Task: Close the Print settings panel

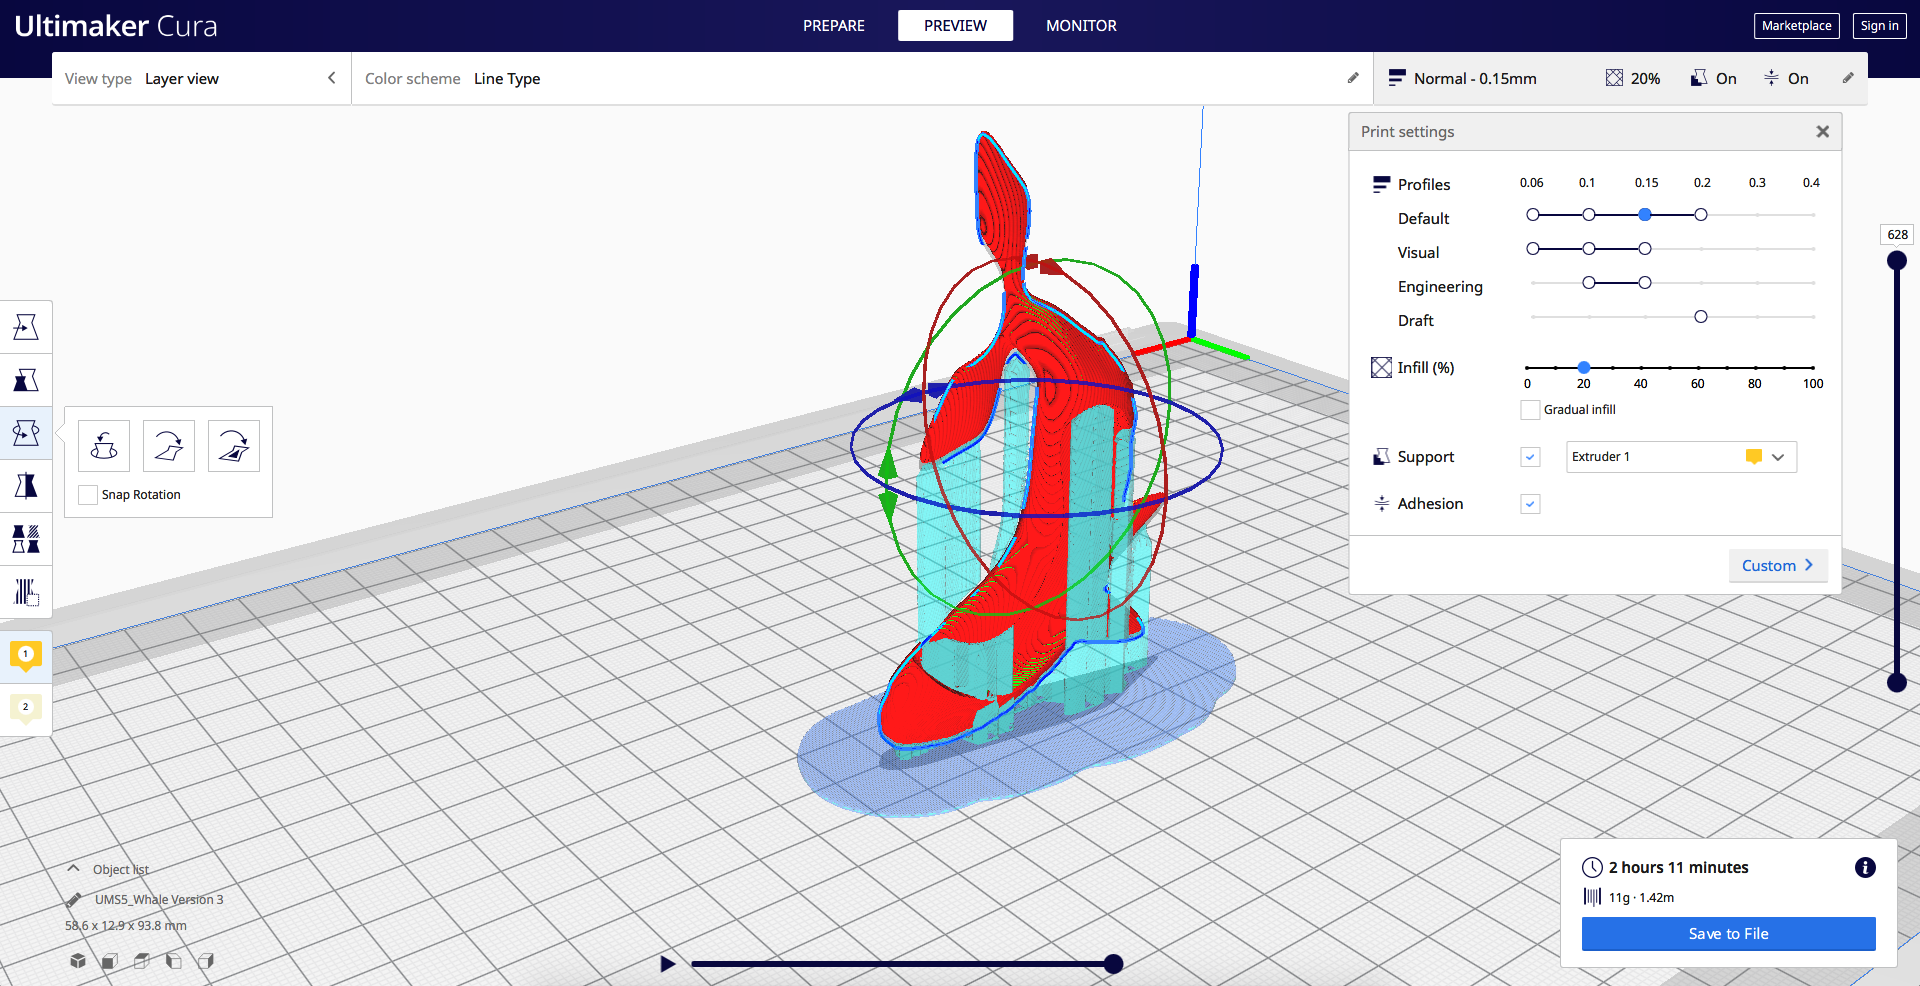Action: [x=1823, y=132]
